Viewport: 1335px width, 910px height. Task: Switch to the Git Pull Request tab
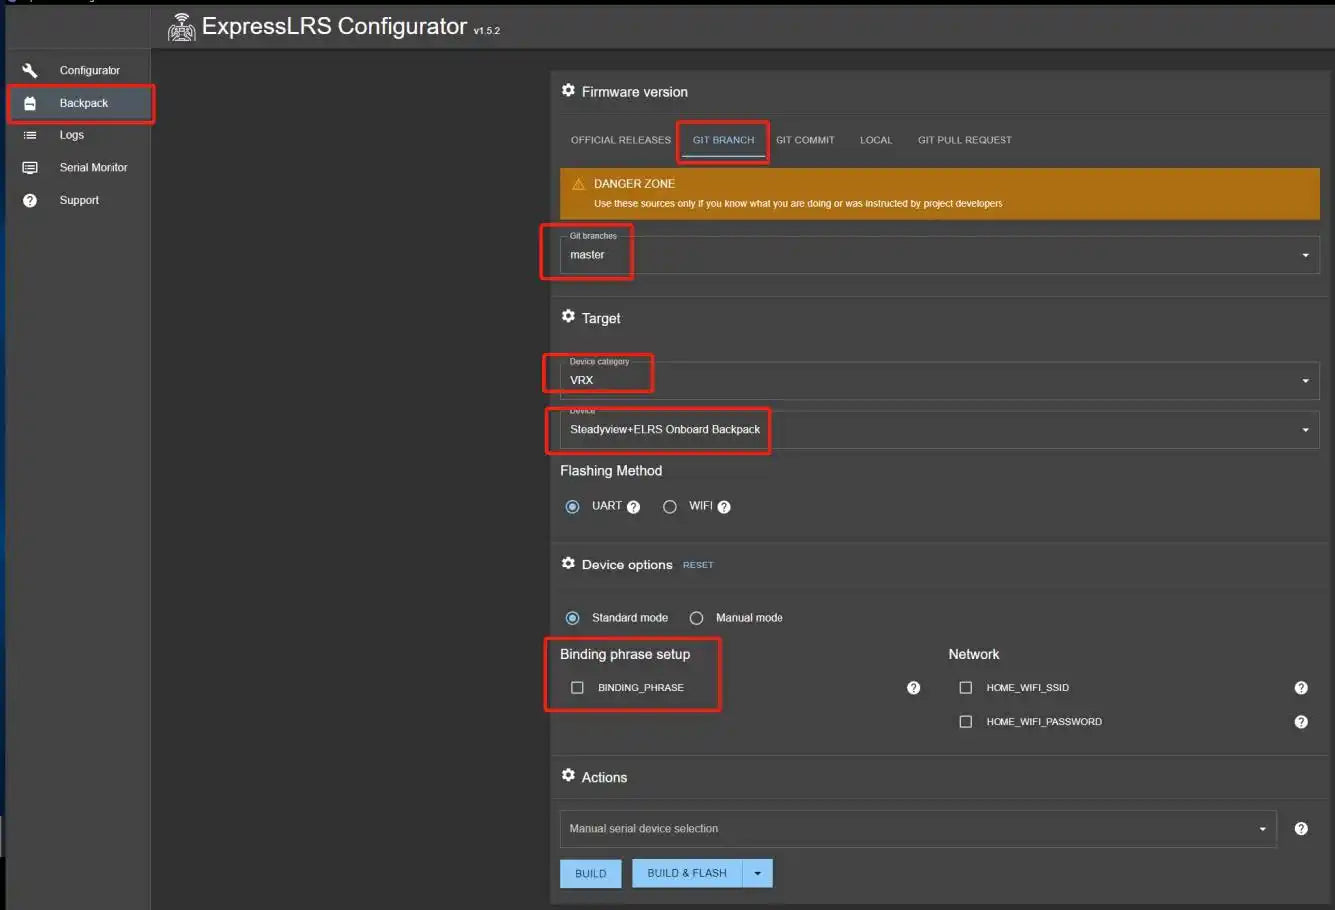(964, 140)
